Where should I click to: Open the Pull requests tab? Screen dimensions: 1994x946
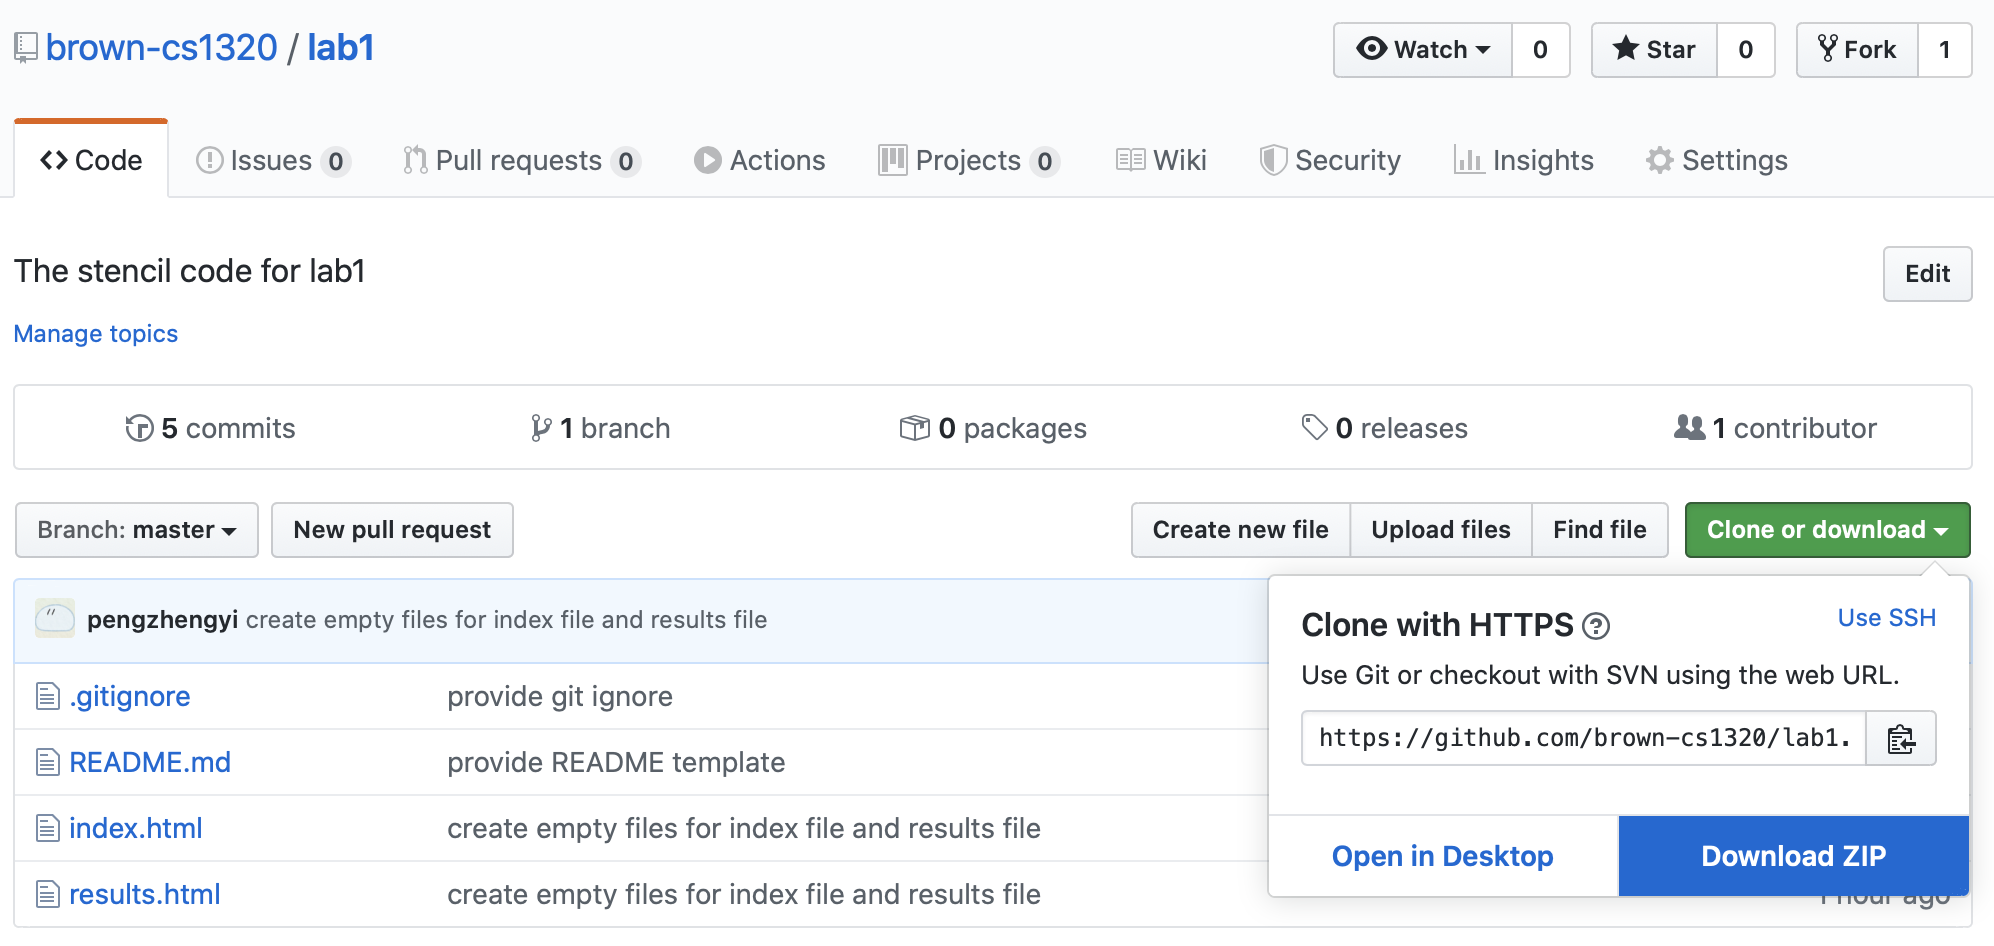(520, 161)
